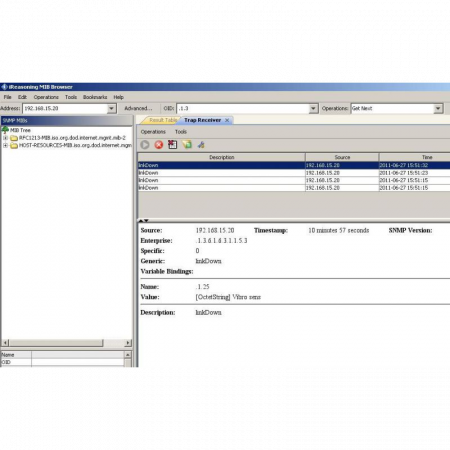Expand the HOST-RESOURCES-MIB tree node
The height and width of the screenshot is (450, 450).
tap(5, 145)
